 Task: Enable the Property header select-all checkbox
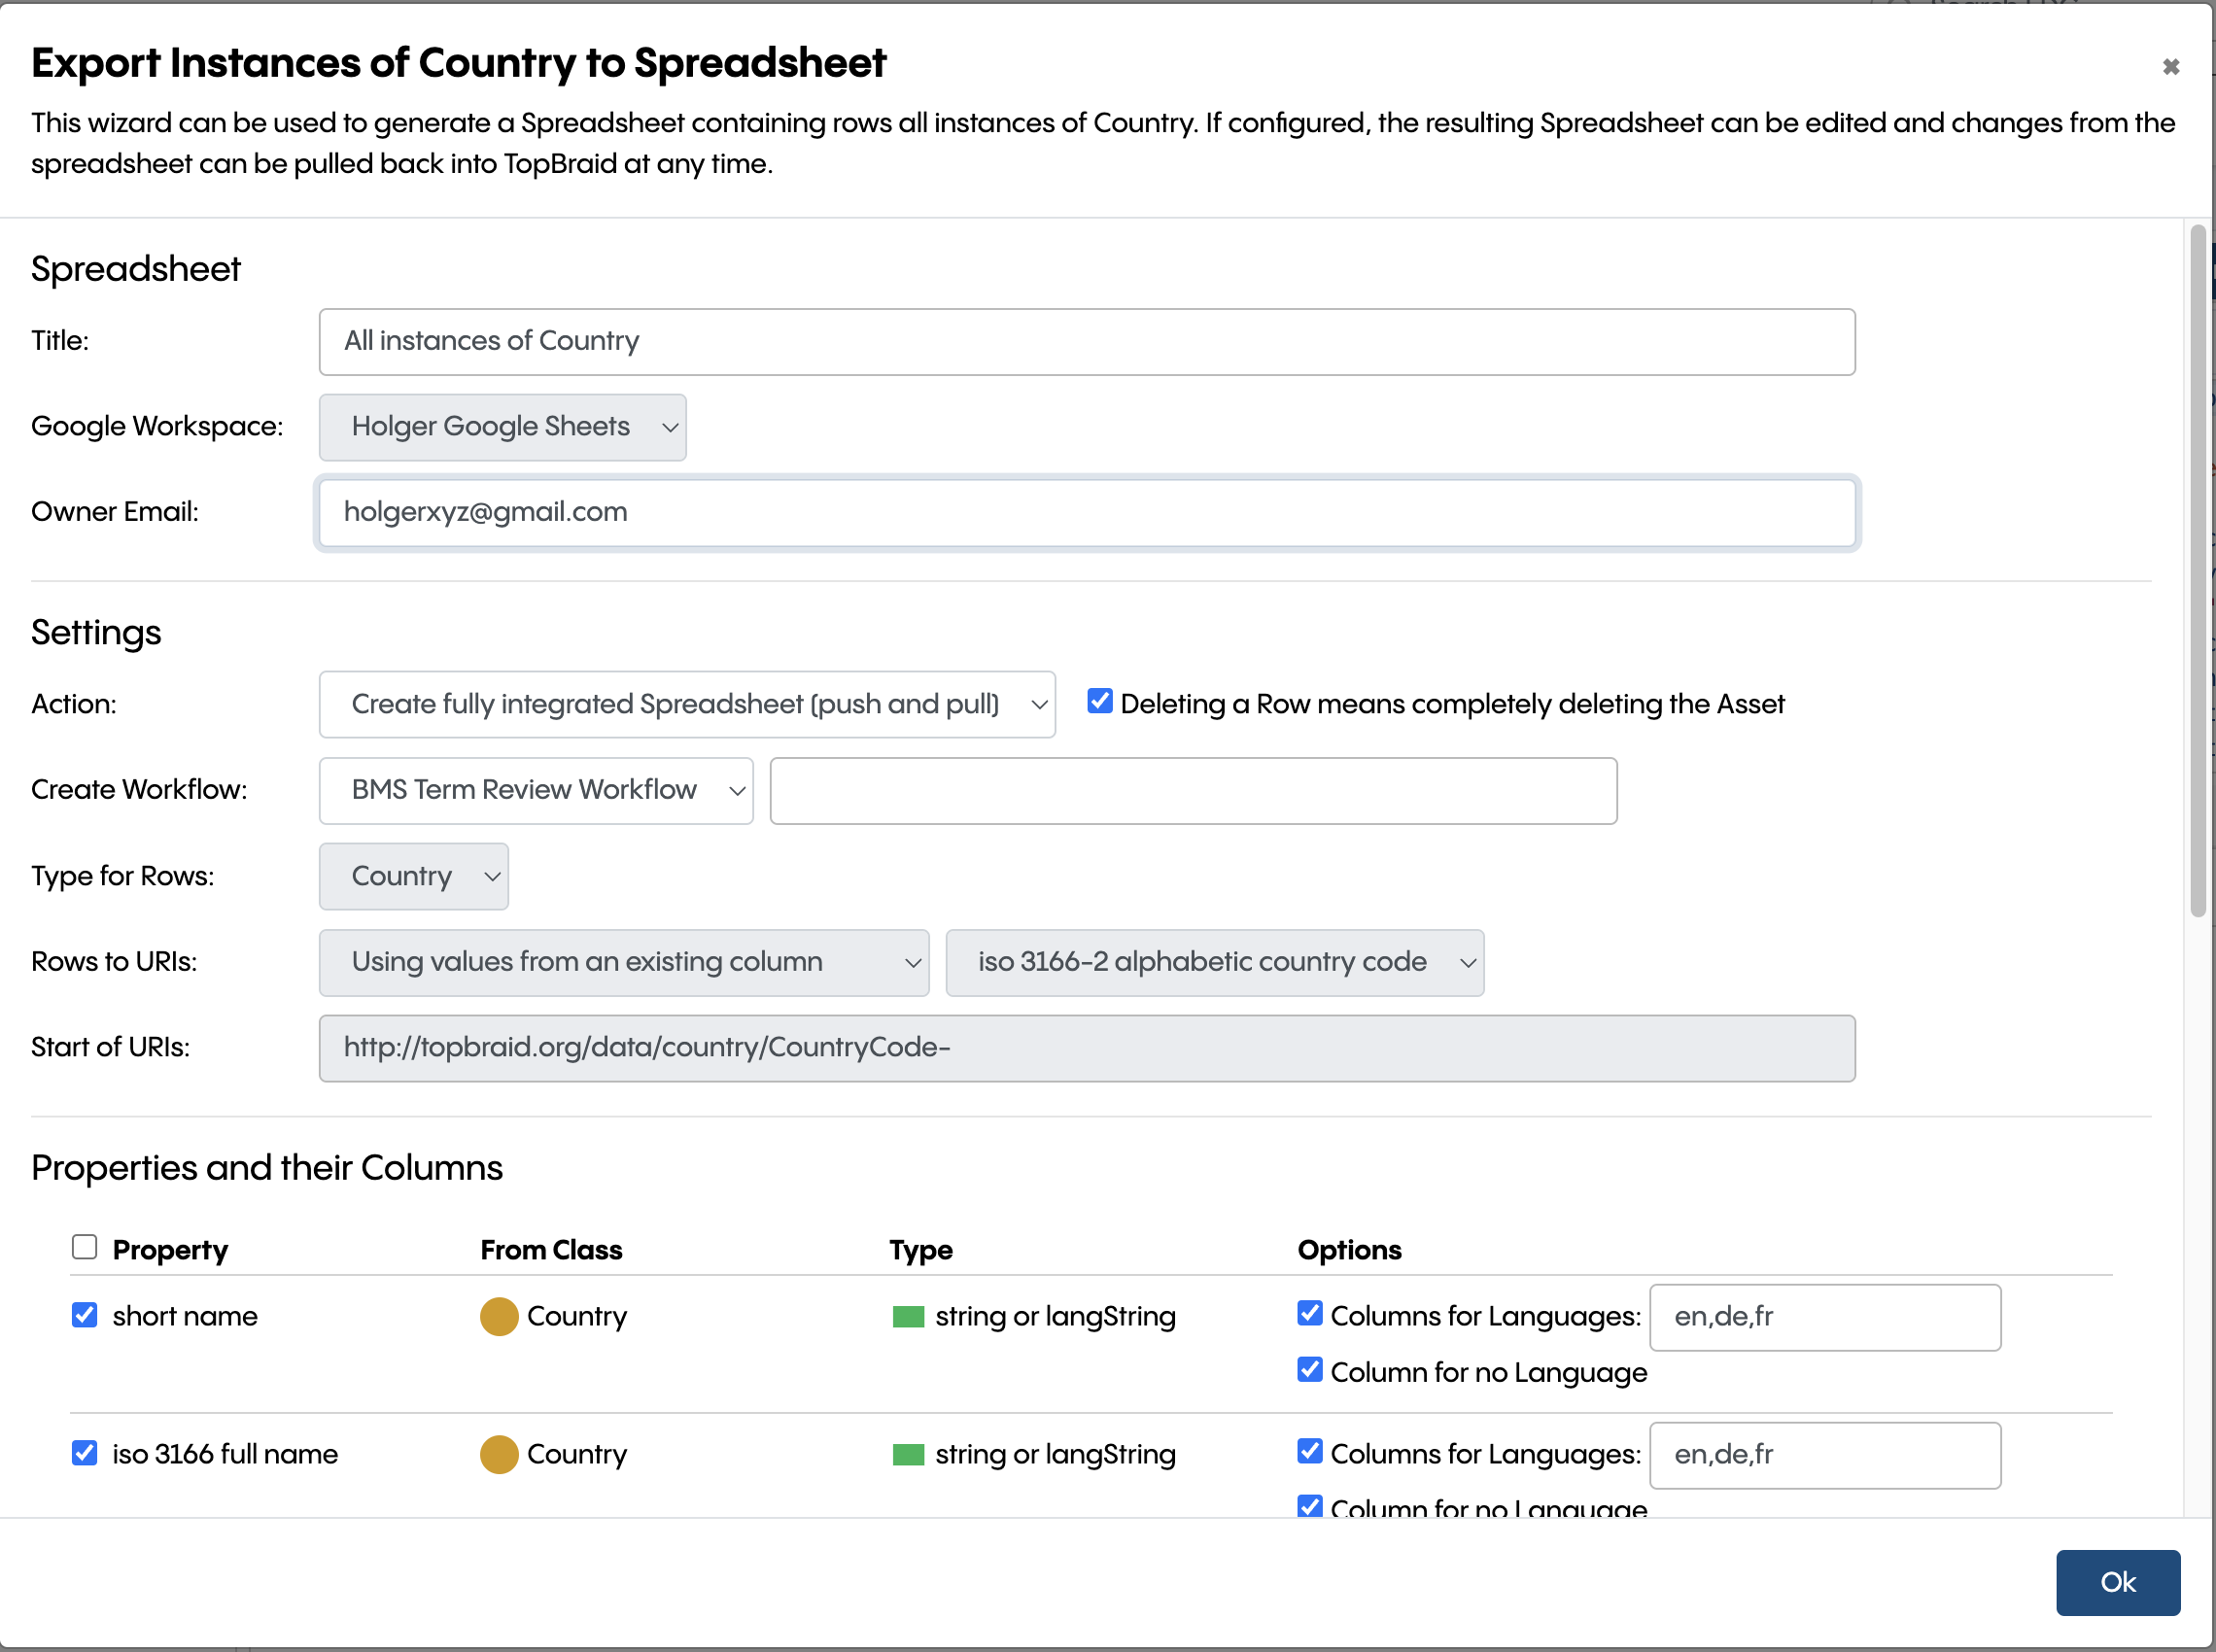84,1247
